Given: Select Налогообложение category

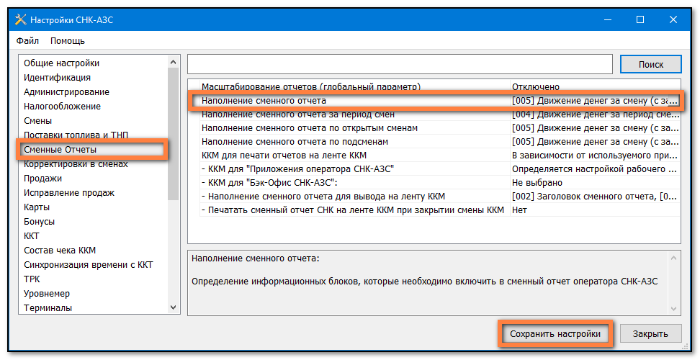Looking at the screenshot, I should [x=62, y=106].
